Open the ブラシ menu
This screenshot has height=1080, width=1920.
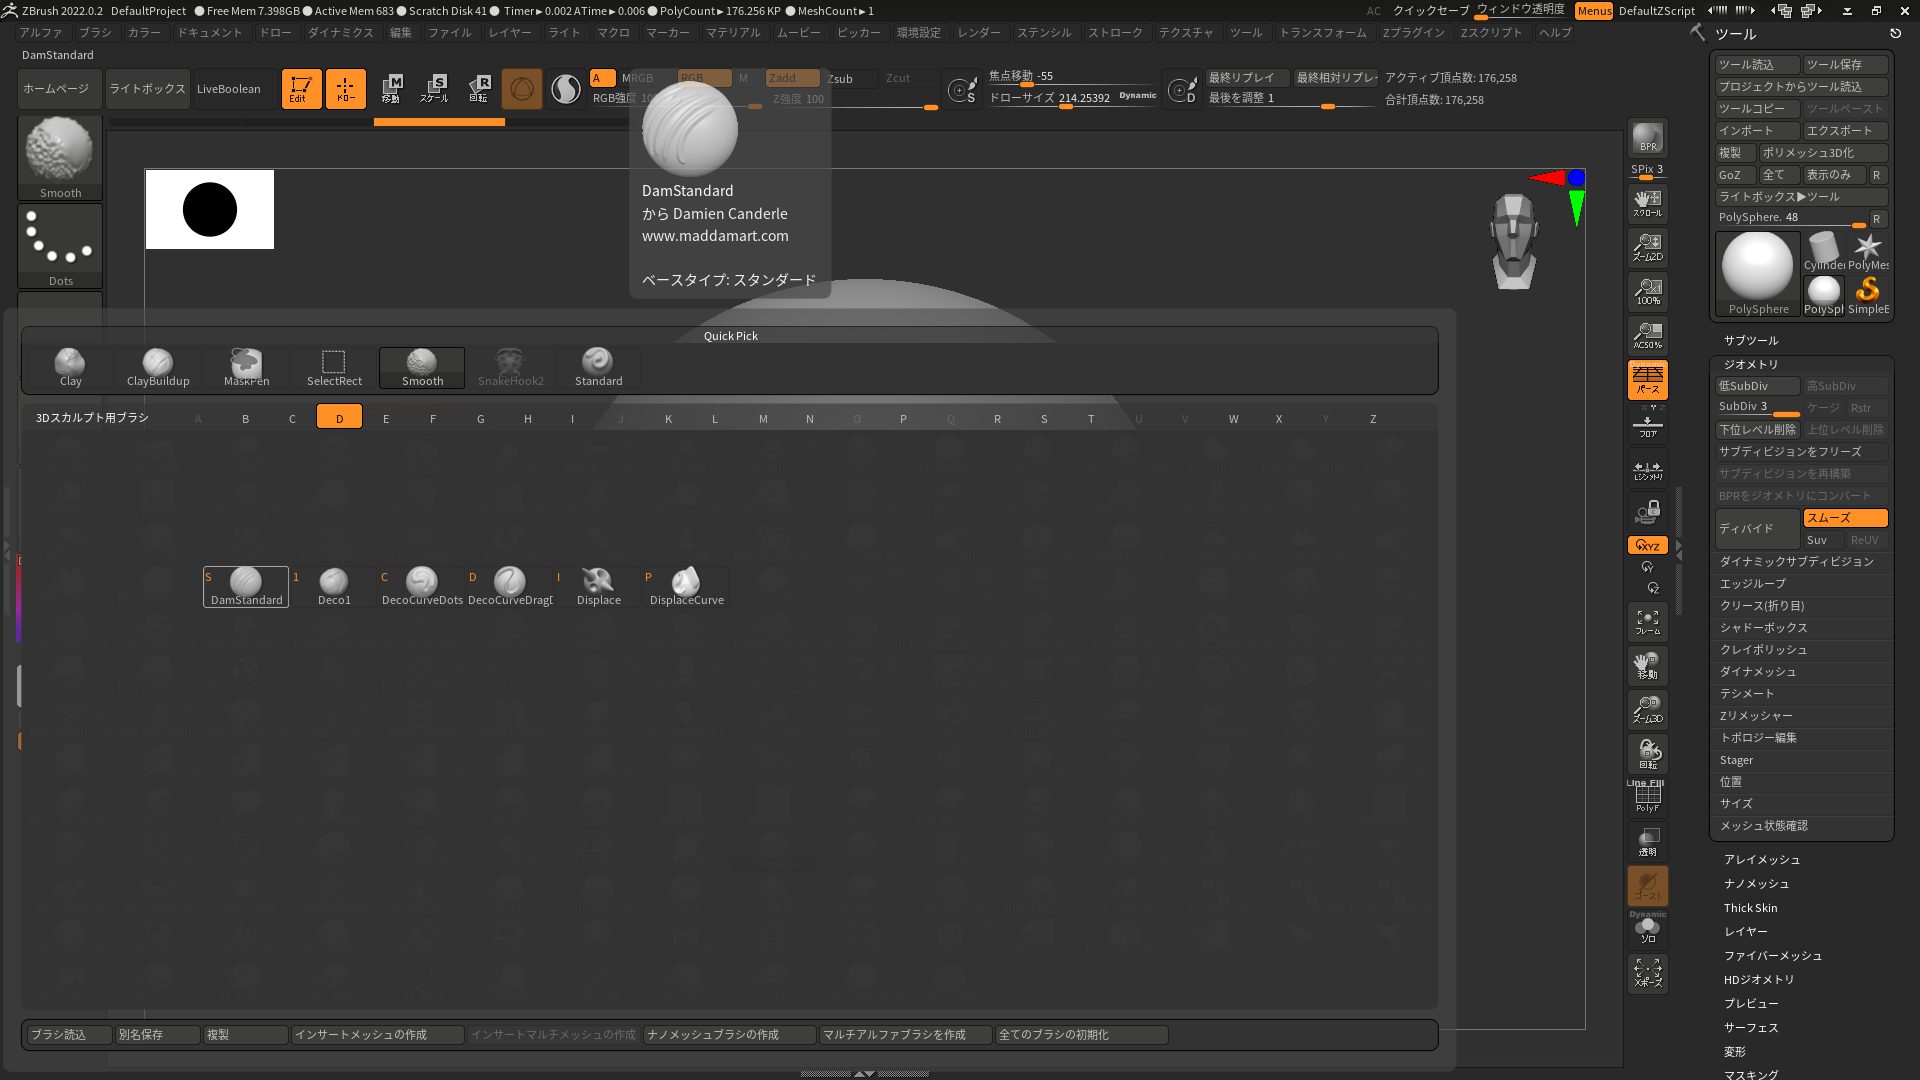pyautogui.click(x=95, y=33)
